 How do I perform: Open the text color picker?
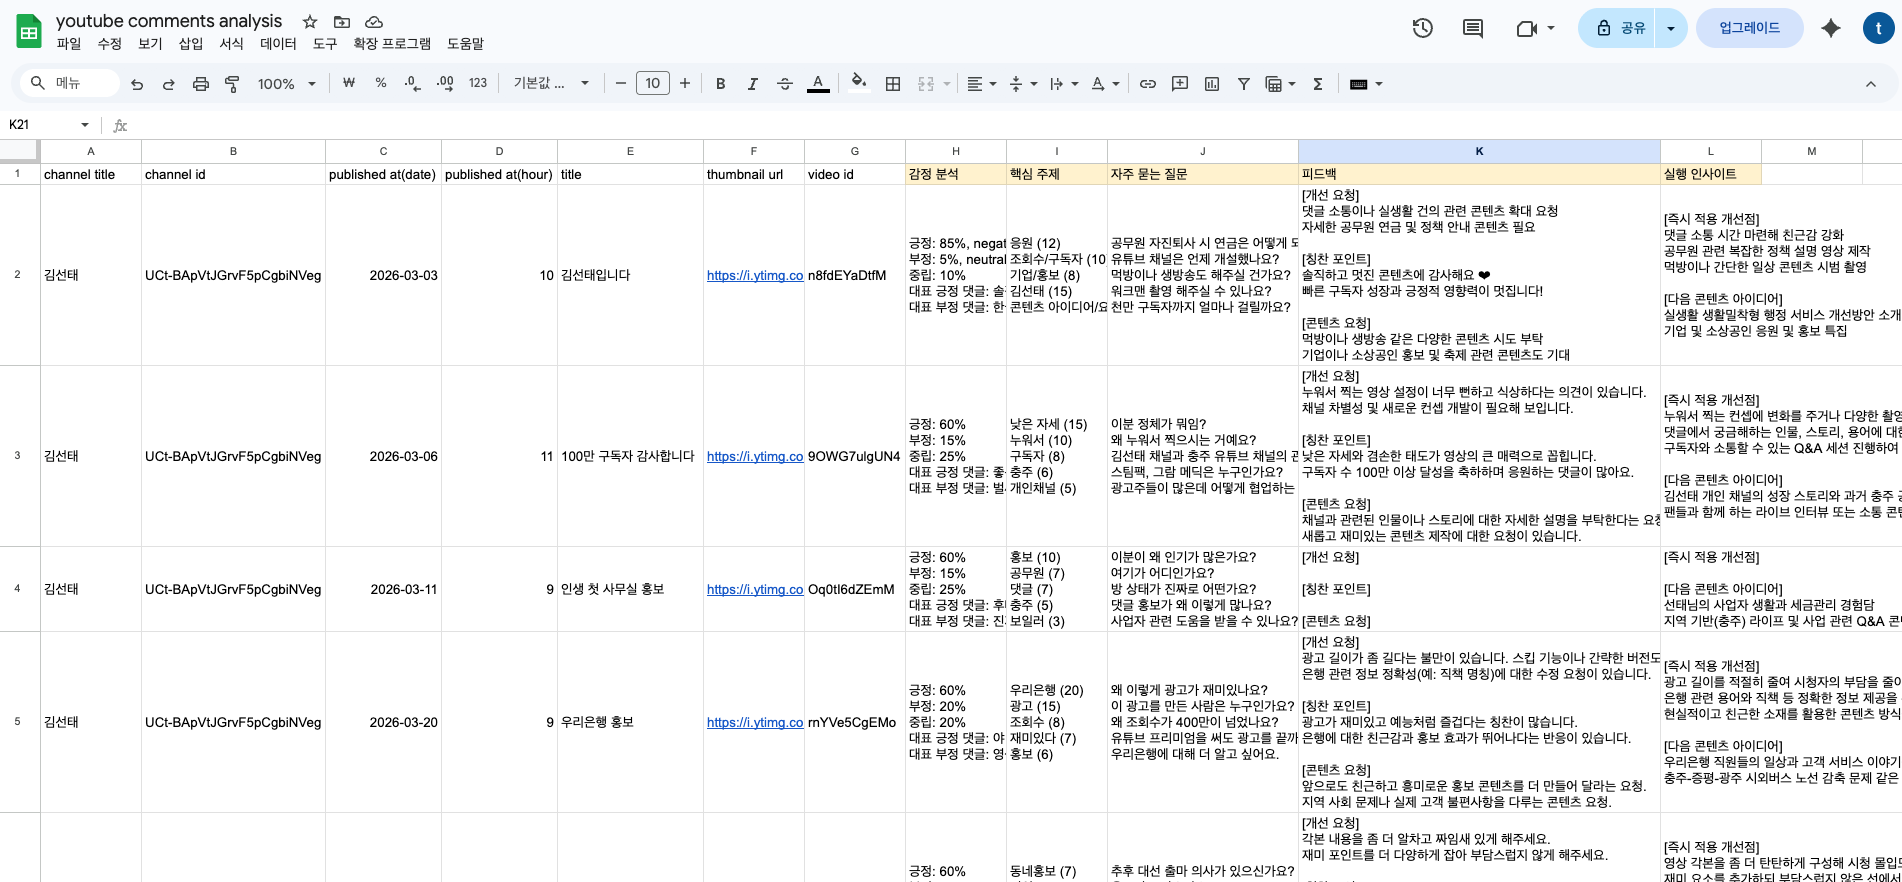(x=818, y=84)
